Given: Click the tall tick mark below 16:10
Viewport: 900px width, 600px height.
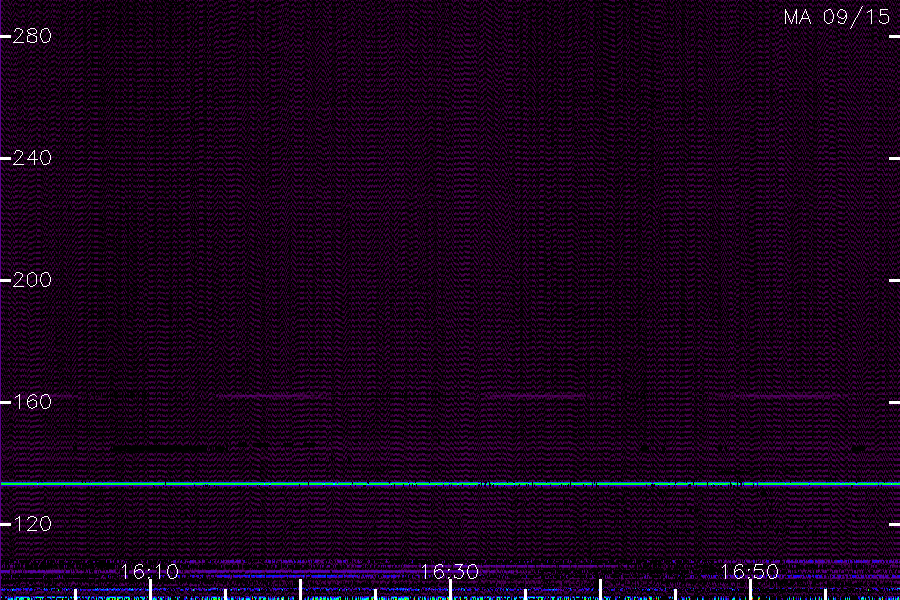Looking at the screenshot, I should (150, 590).
